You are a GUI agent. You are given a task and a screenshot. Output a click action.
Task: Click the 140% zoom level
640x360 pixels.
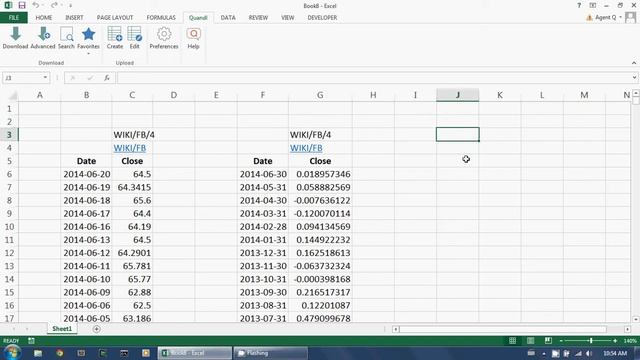coord(630,340)
